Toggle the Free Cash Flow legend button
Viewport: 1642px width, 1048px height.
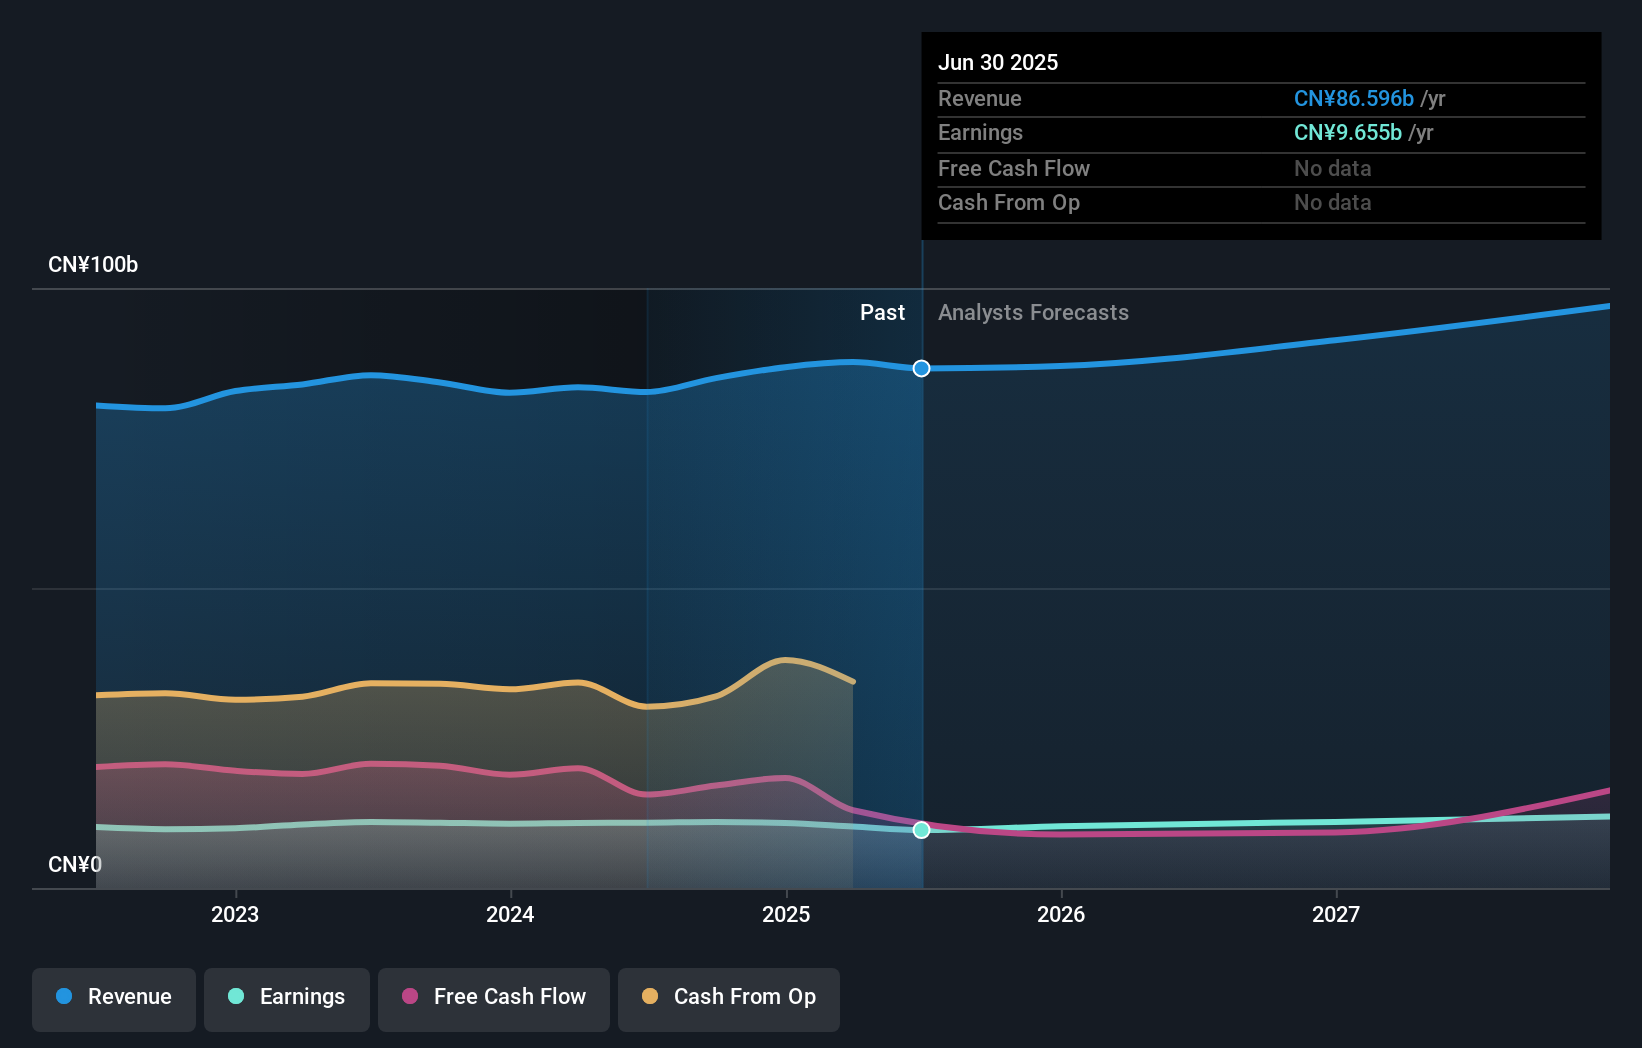(x=494, y=999)
